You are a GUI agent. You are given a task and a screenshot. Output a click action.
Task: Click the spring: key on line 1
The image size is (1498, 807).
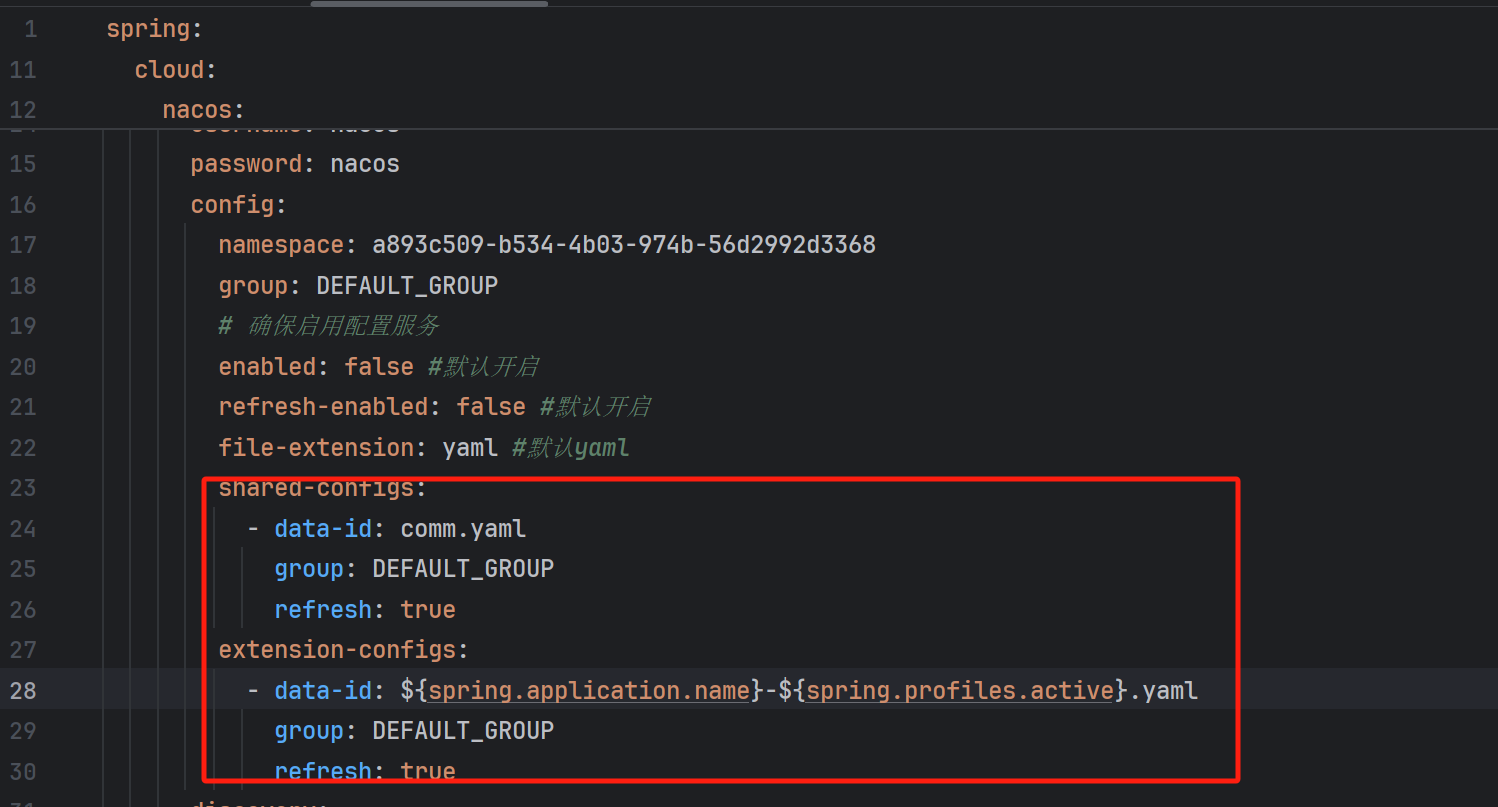(x=152, y=28)
